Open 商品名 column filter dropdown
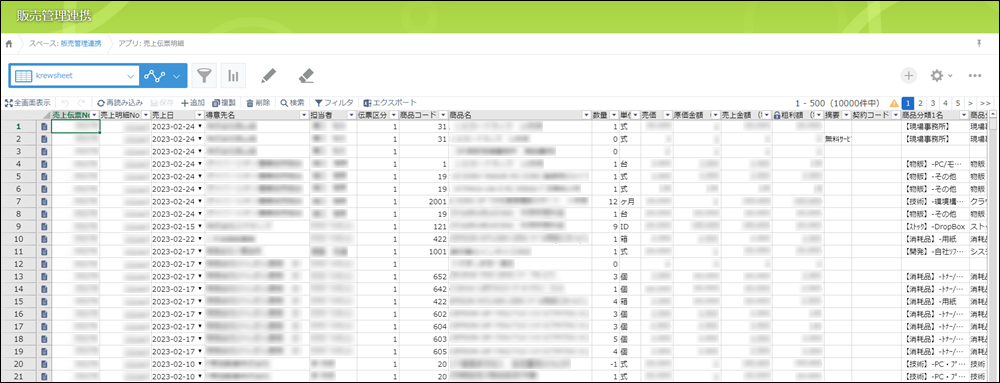This screenshot has height=383, width=1000. (x=586, y=115)
